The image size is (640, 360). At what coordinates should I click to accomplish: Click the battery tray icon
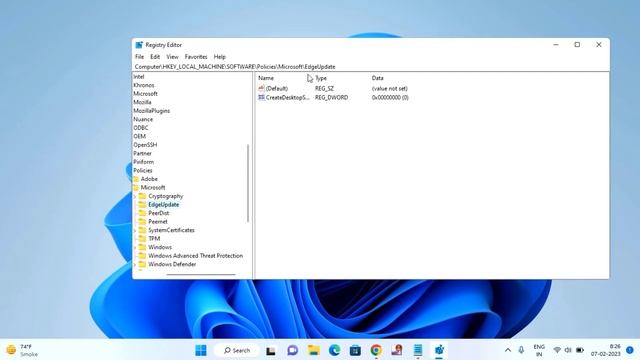(580, 350)
